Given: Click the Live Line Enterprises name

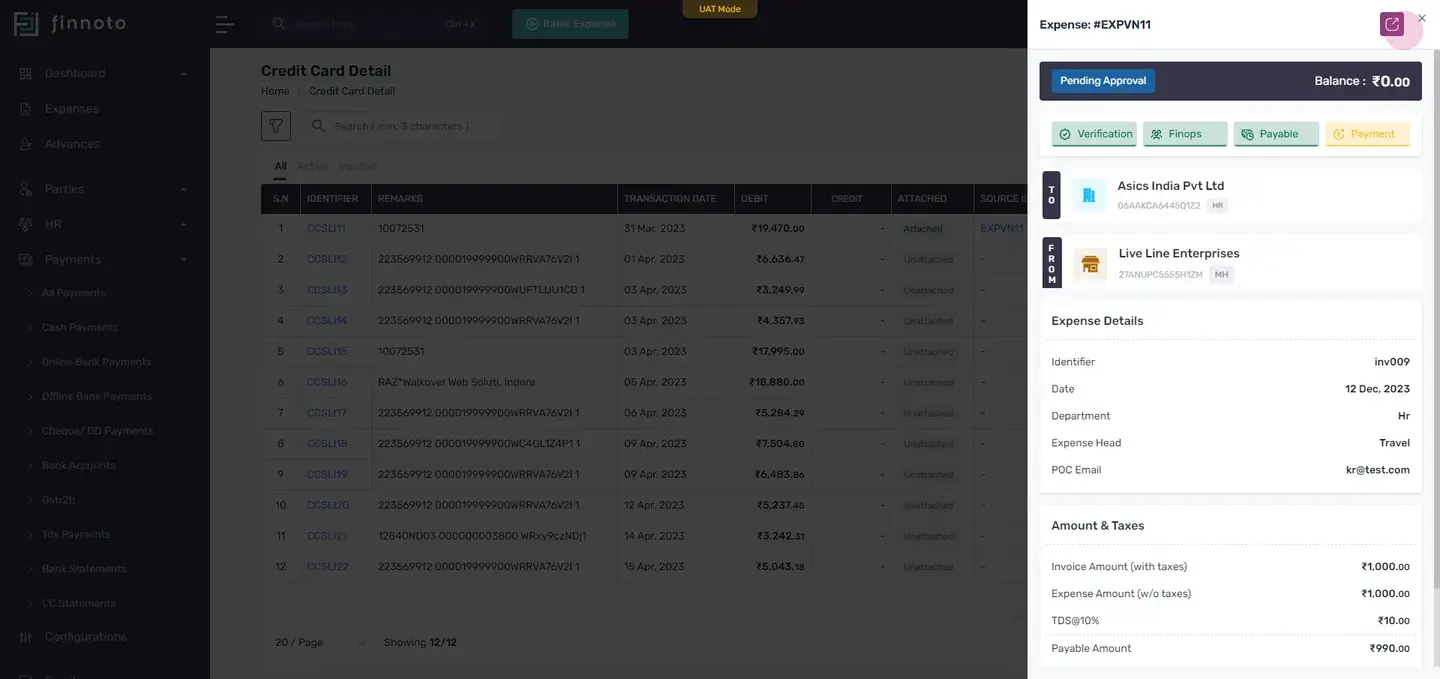Looking at the screenshot, I should (x=1179, y=254).
